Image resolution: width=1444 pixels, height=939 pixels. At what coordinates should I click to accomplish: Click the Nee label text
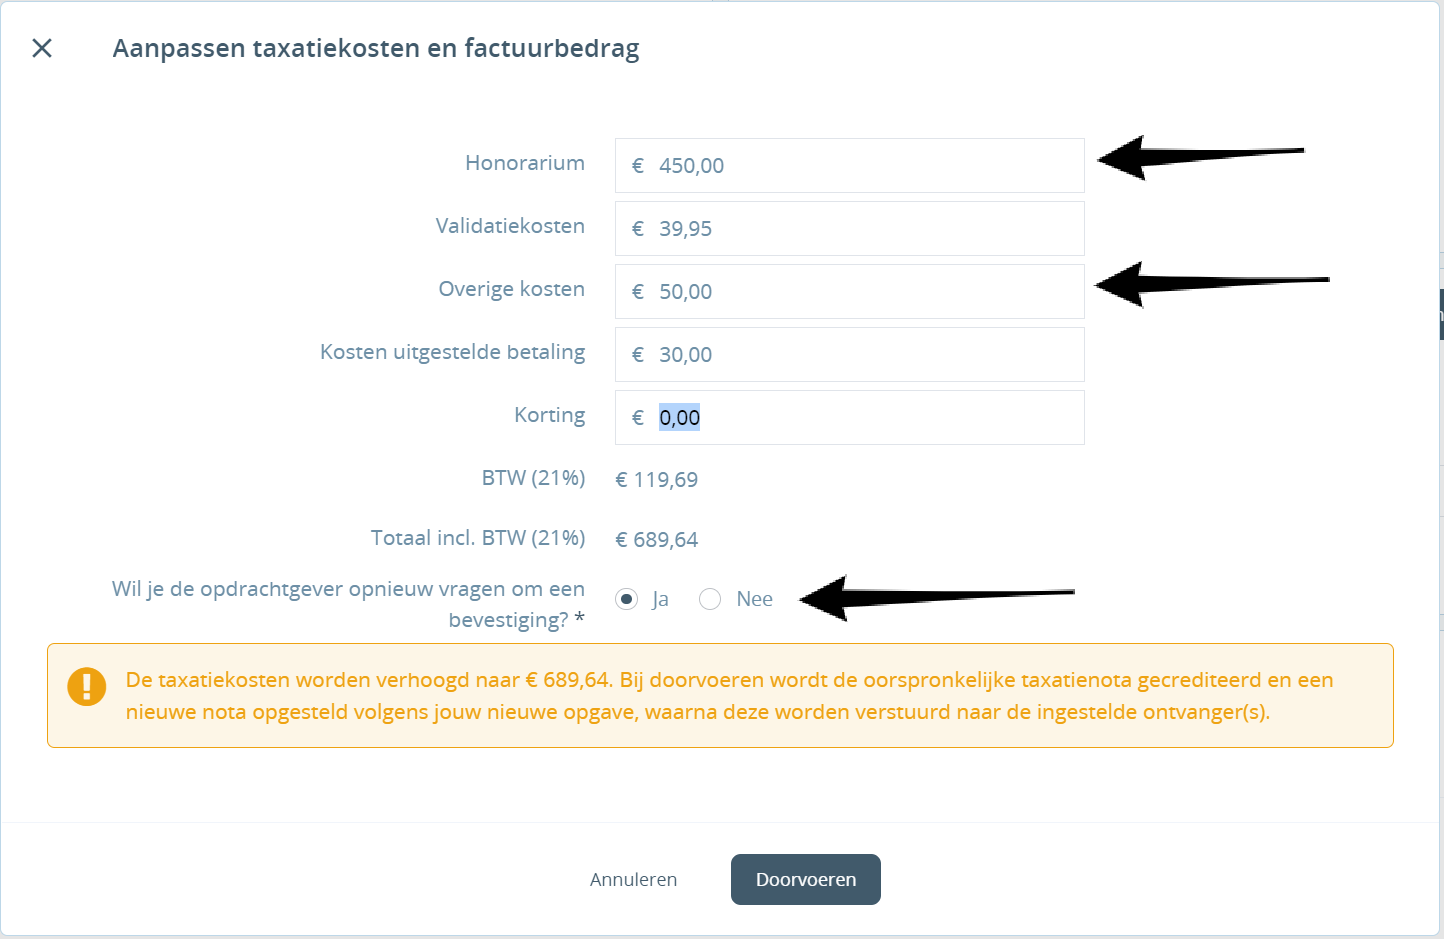pos(755,599)
